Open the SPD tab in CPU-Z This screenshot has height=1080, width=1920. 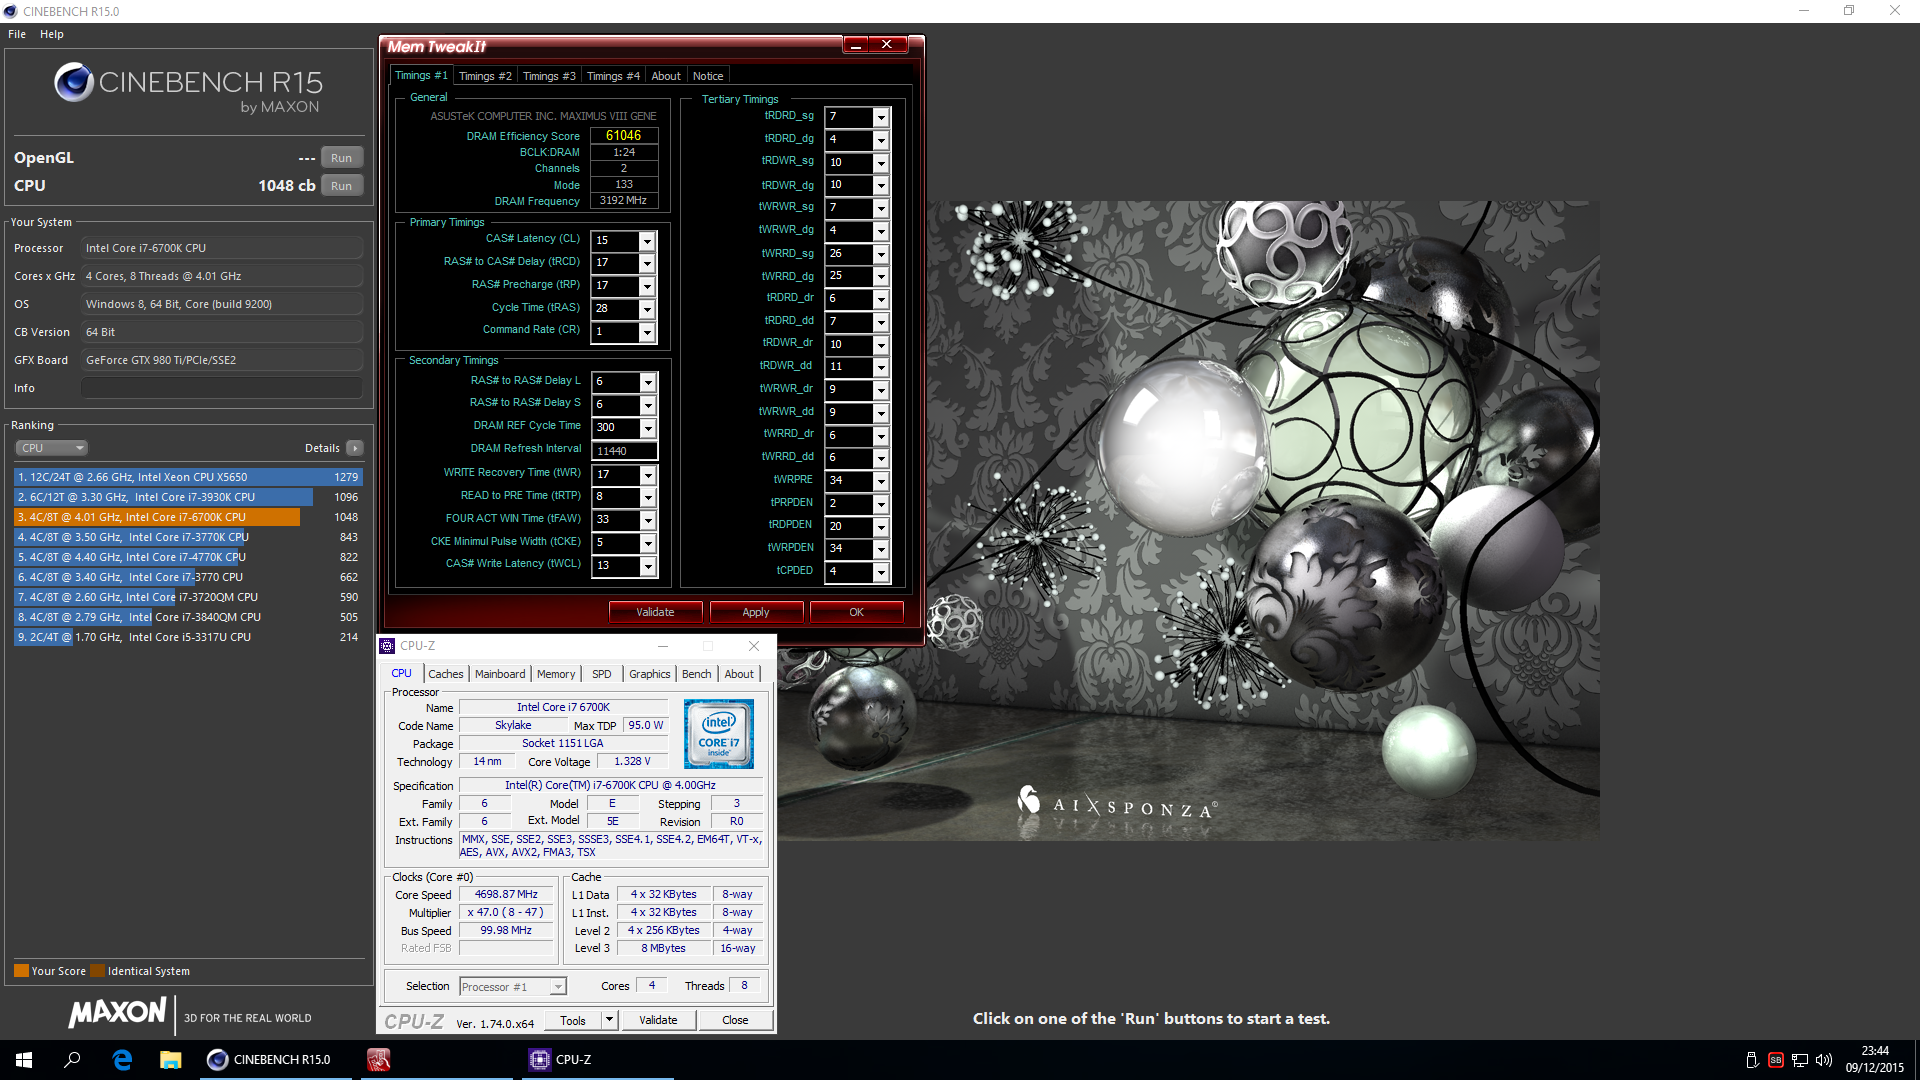coord(601,674)
